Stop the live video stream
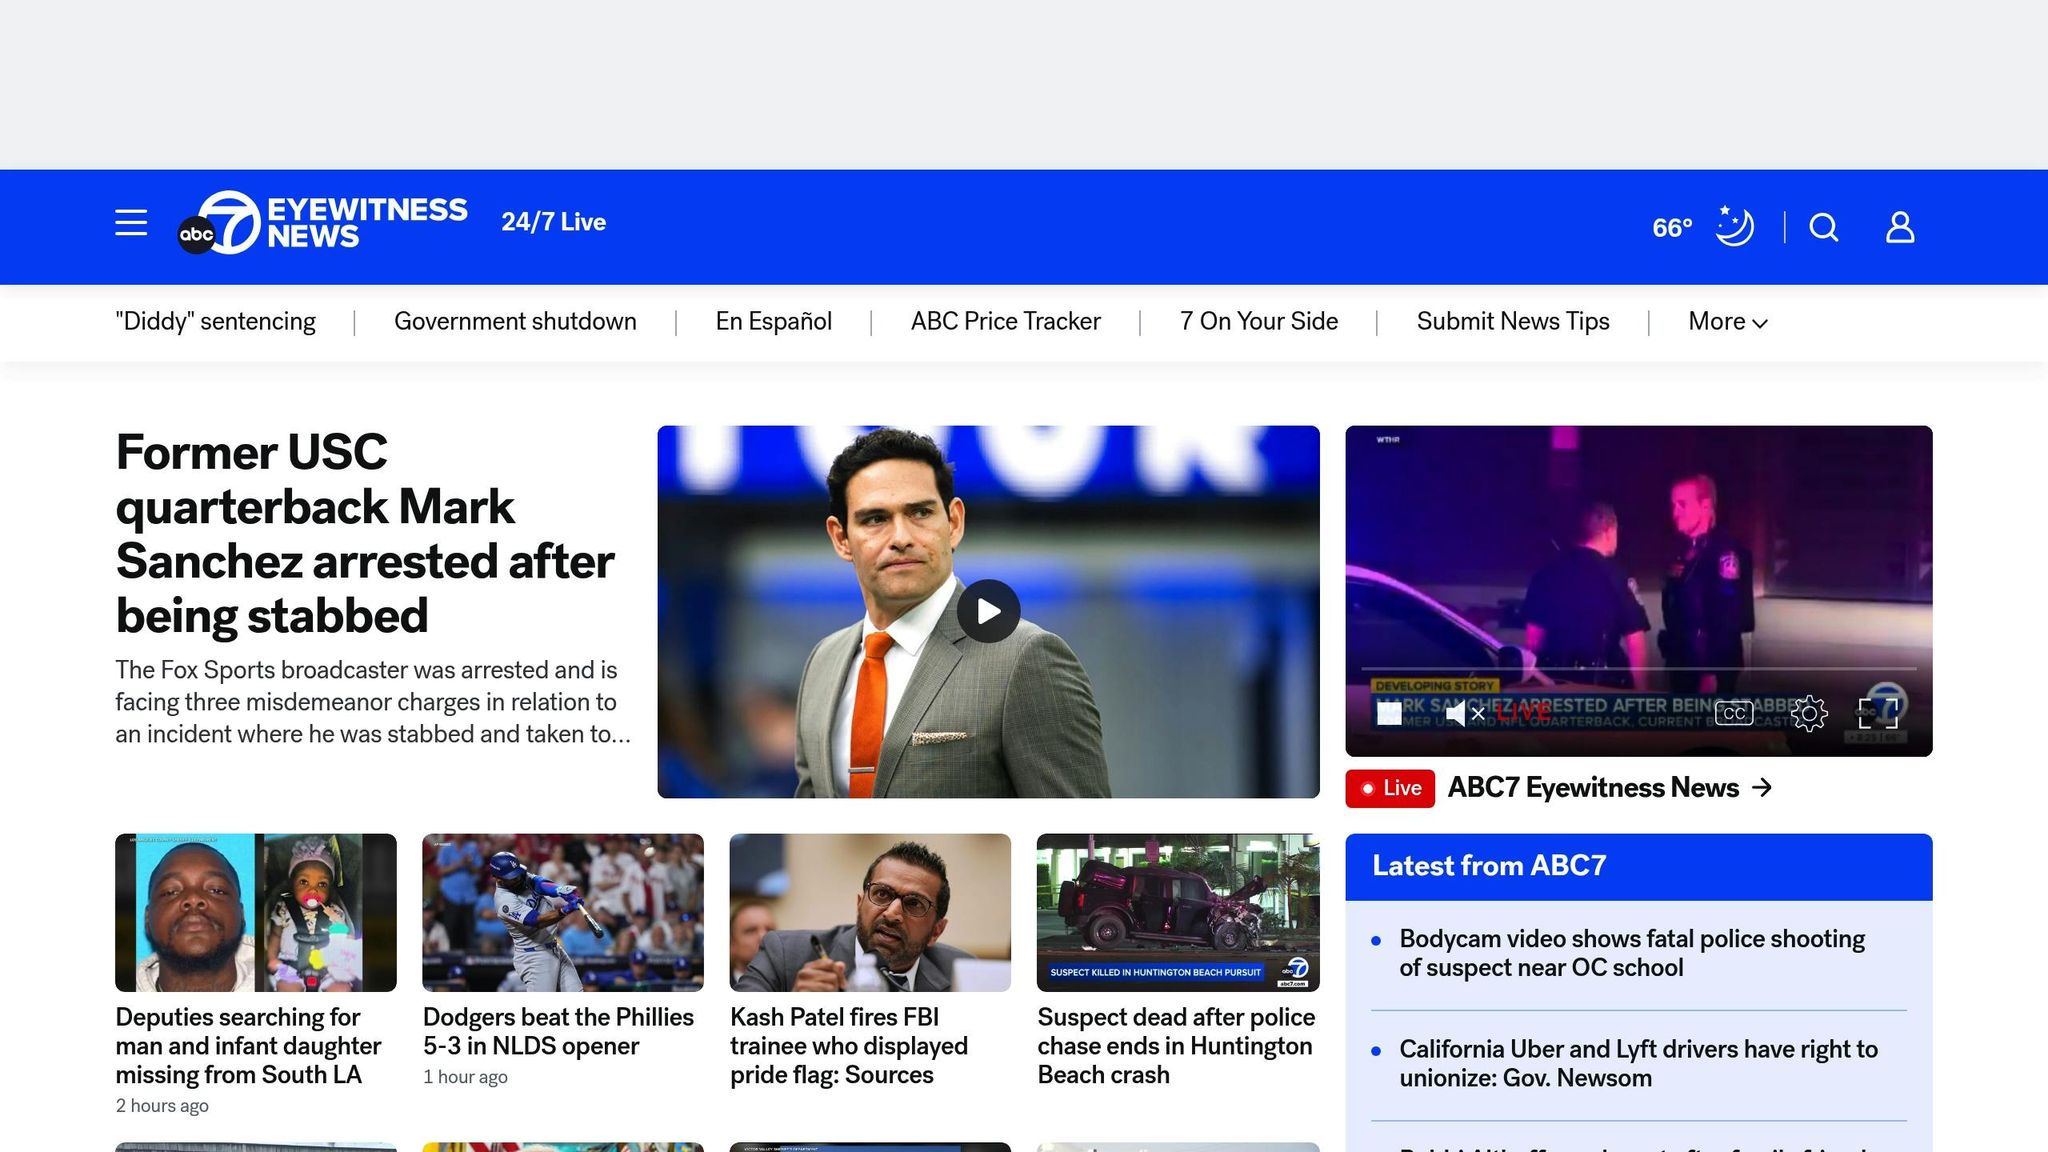This screenshot has height=1152, width=2048. (x=1389, y=713)
